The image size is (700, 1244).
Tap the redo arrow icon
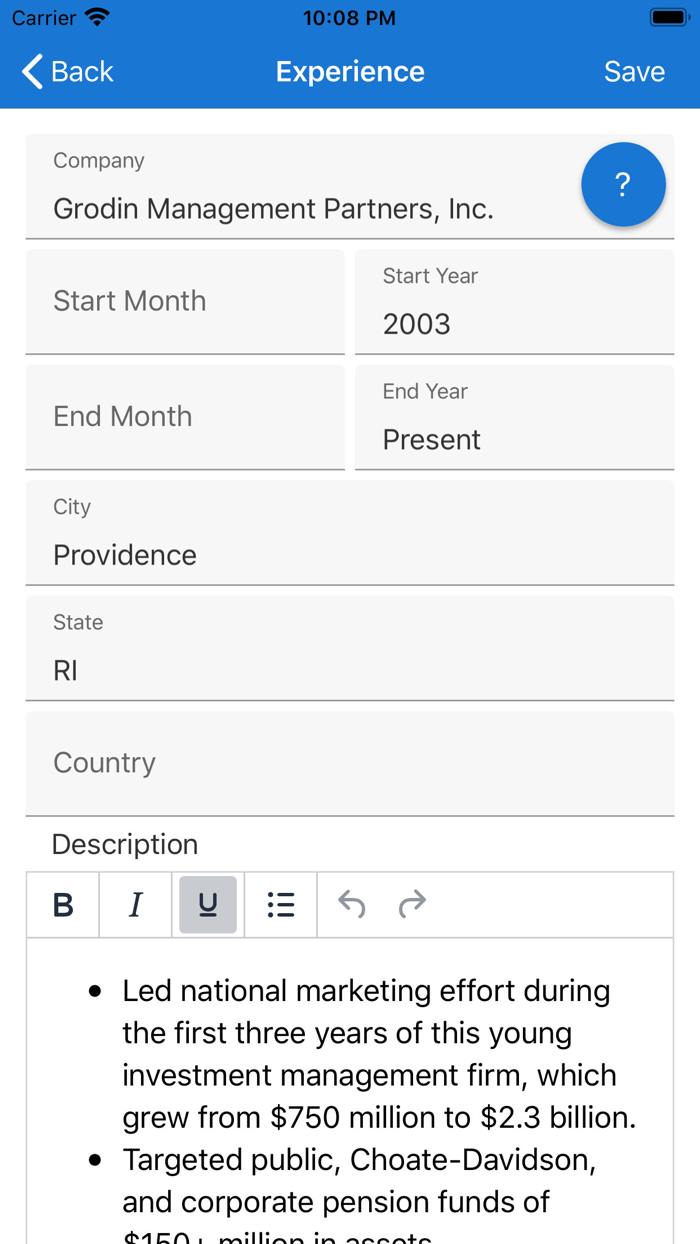pyautogui.click(x=412, y=904)
